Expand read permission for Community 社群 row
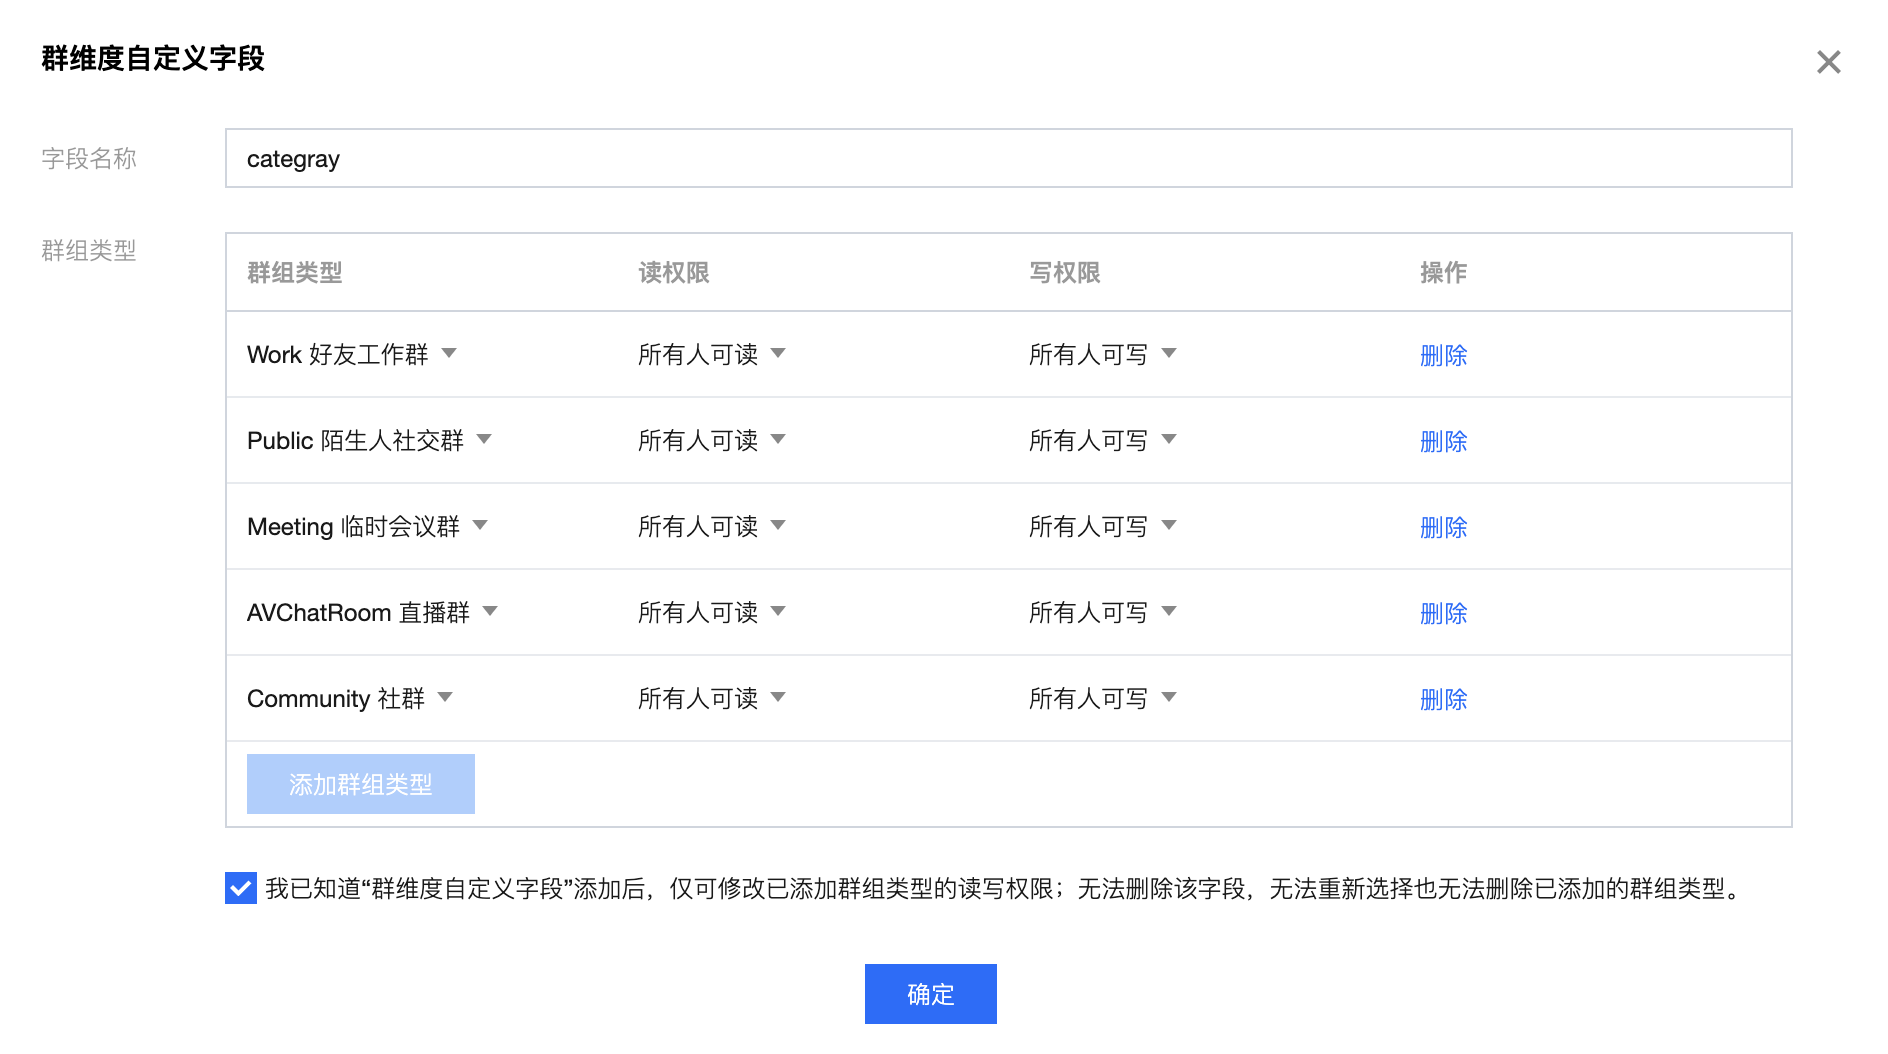 click(712, 698)
